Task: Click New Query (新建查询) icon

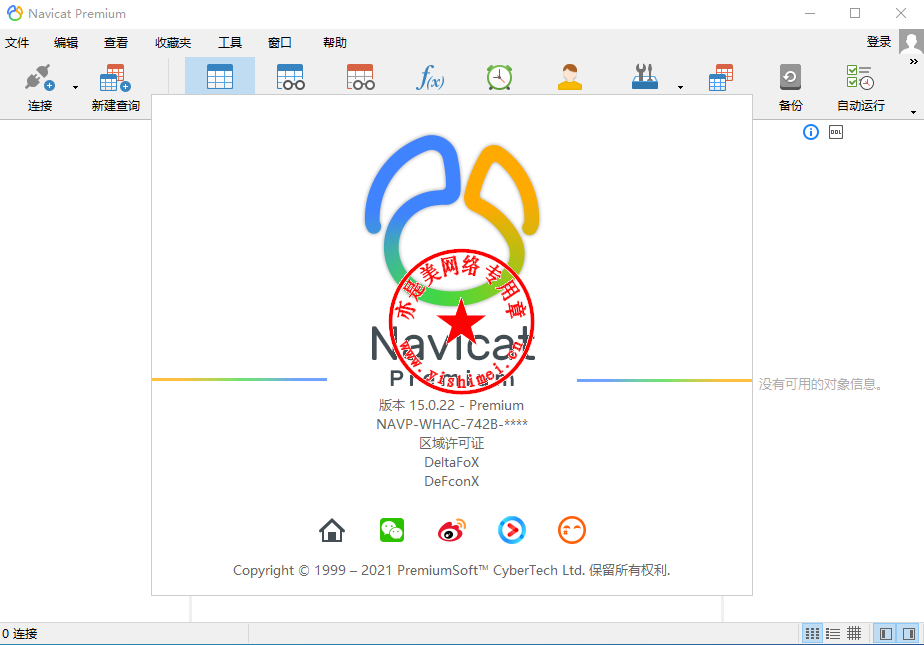Action: (116, 78)
